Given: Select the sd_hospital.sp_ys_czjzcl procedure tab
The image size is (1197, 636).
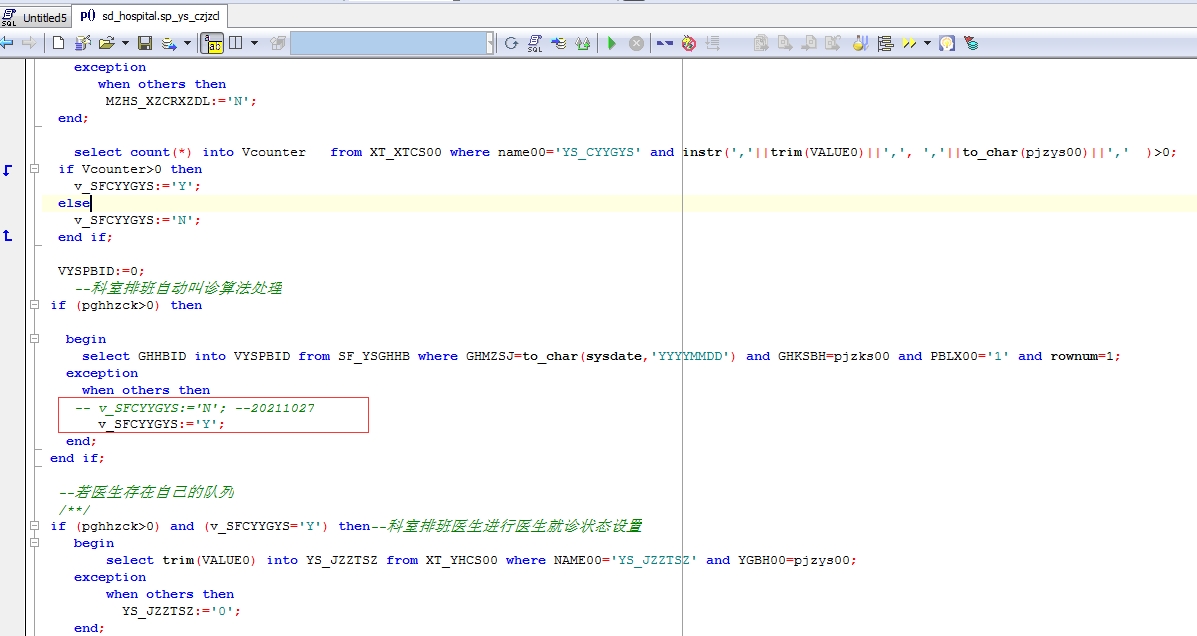Looking at the screenshot, I should click(151, 16).
